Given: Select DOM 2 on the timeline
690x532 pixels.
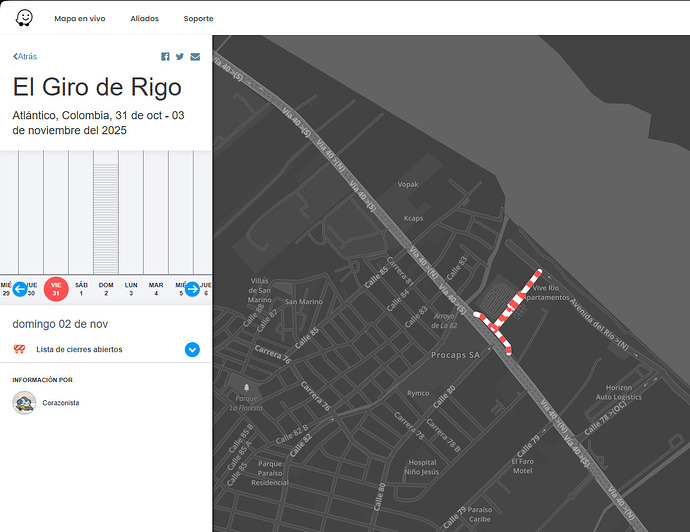Looking at the screenshot, I should pos(106,289).
